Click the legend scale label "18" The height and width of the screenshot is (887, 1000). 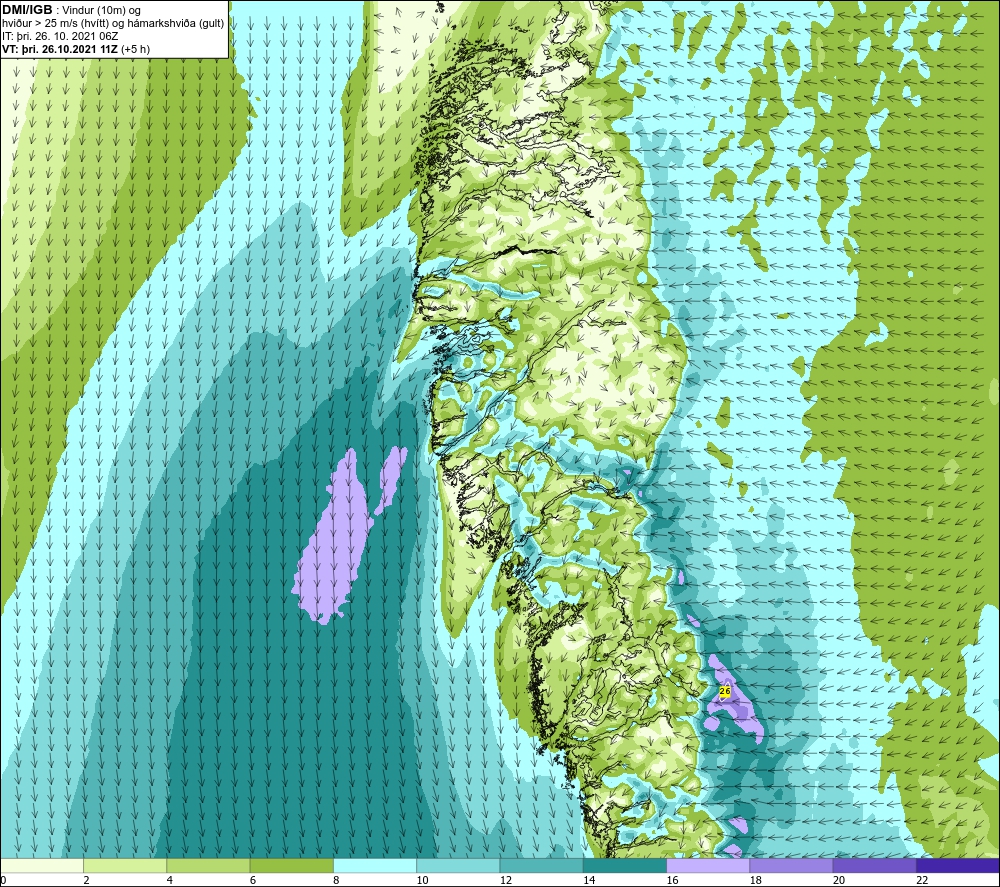pyautogui.click(x=755, y=880)
